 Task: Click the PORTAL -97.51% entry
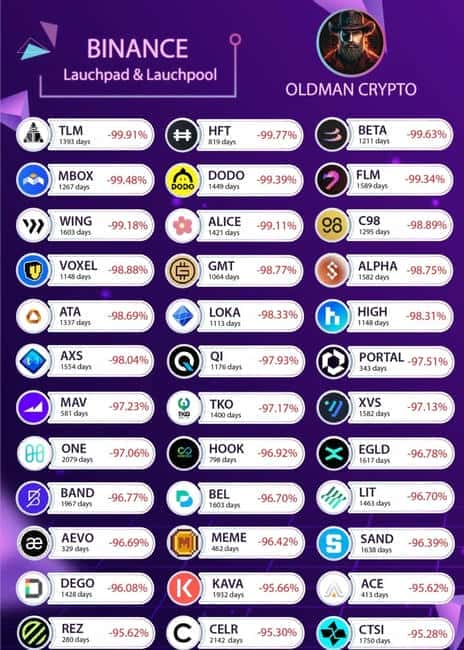(x=385, y=361)
